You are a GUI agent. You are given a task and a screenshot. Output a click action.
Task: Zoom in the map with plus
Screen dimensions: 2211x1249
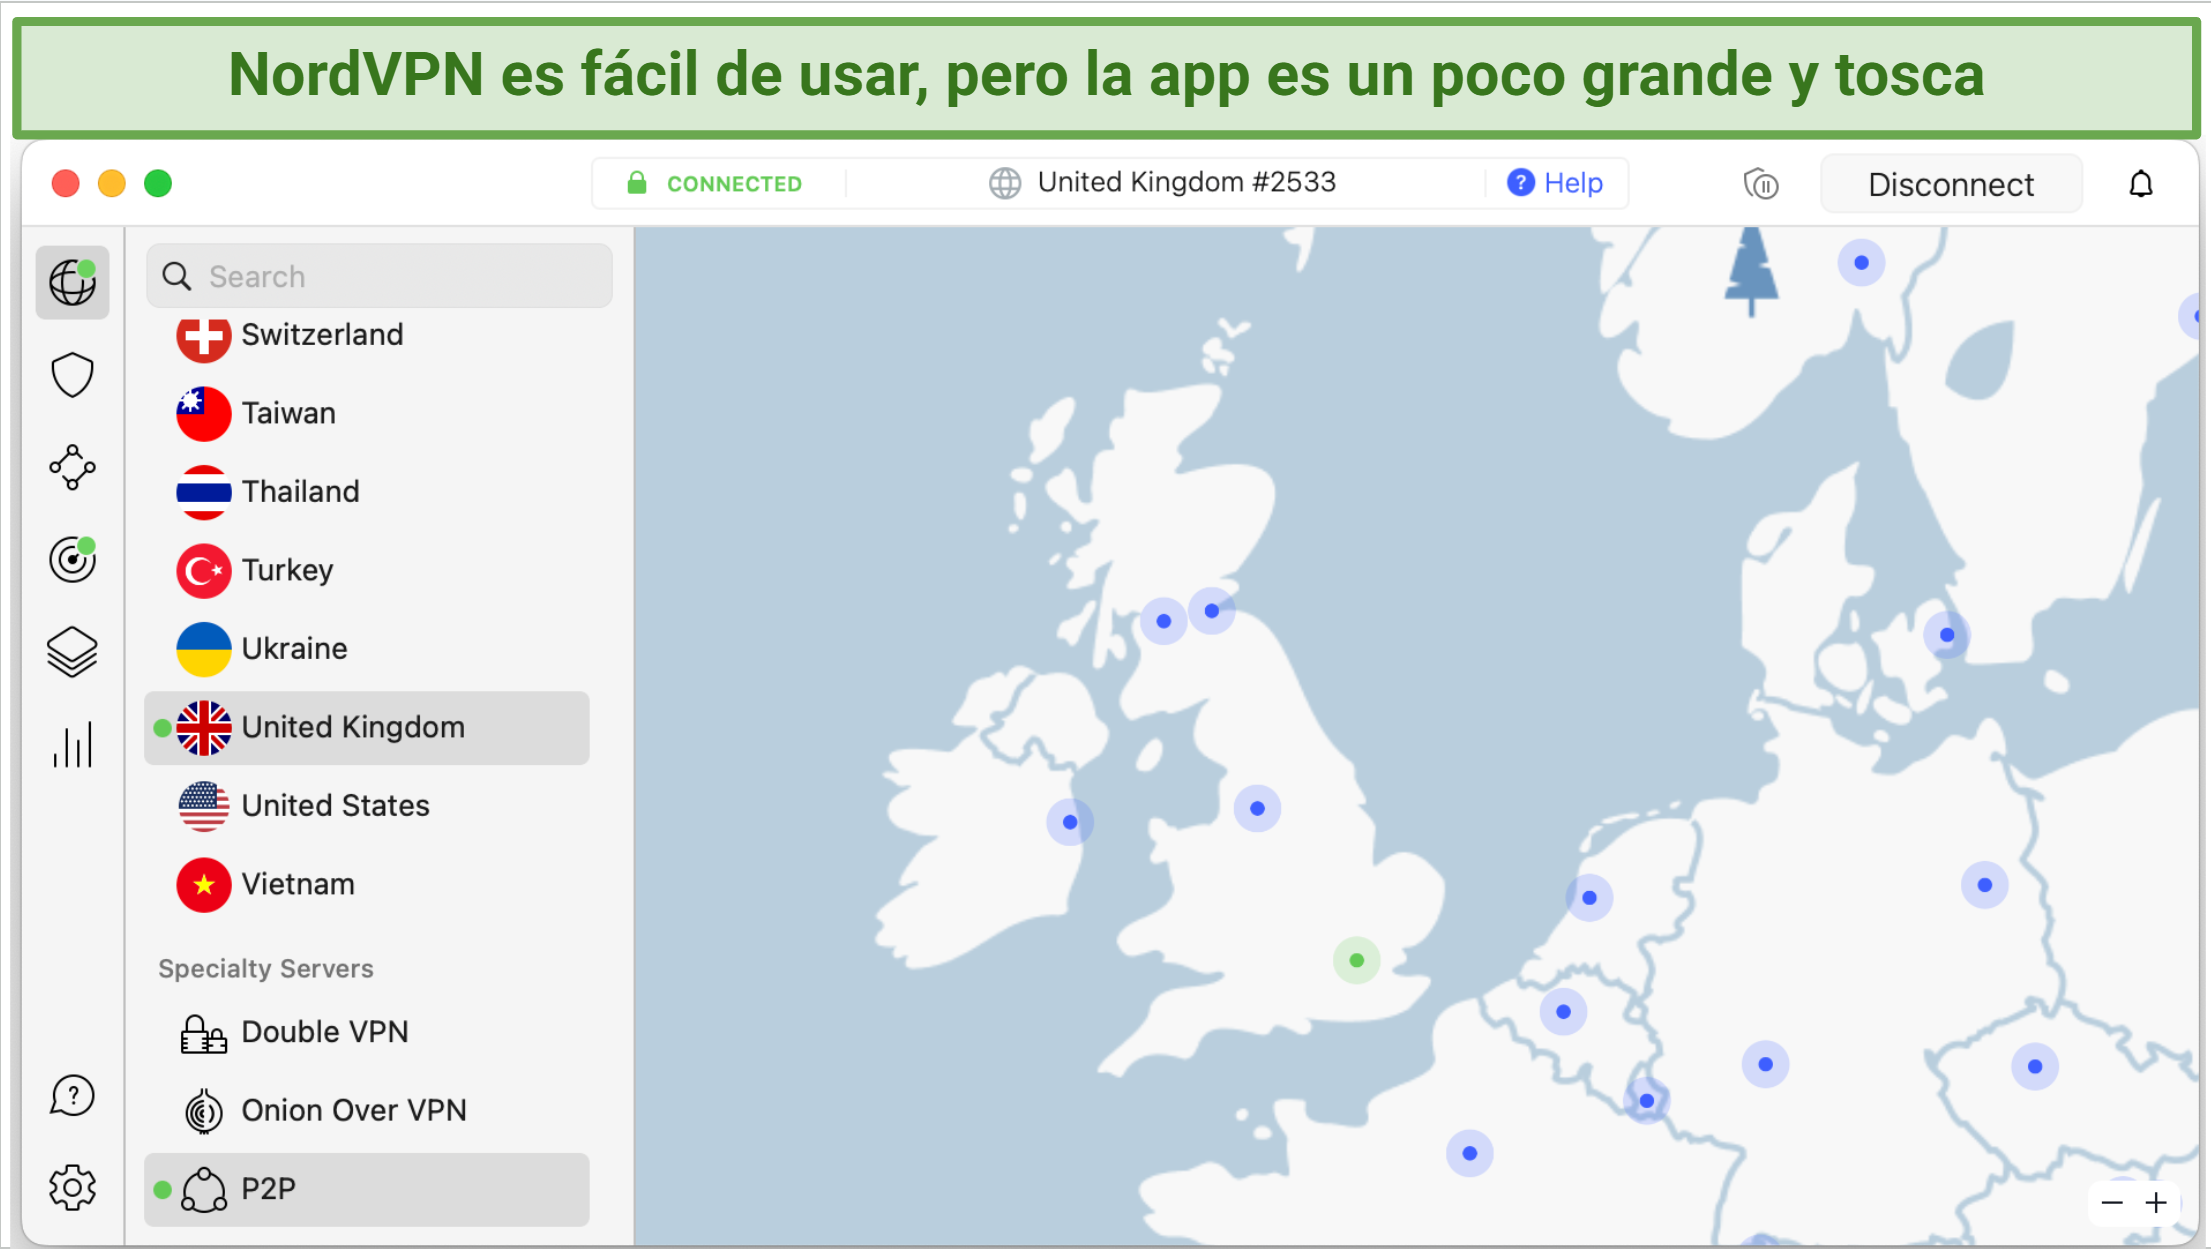2156,1203
